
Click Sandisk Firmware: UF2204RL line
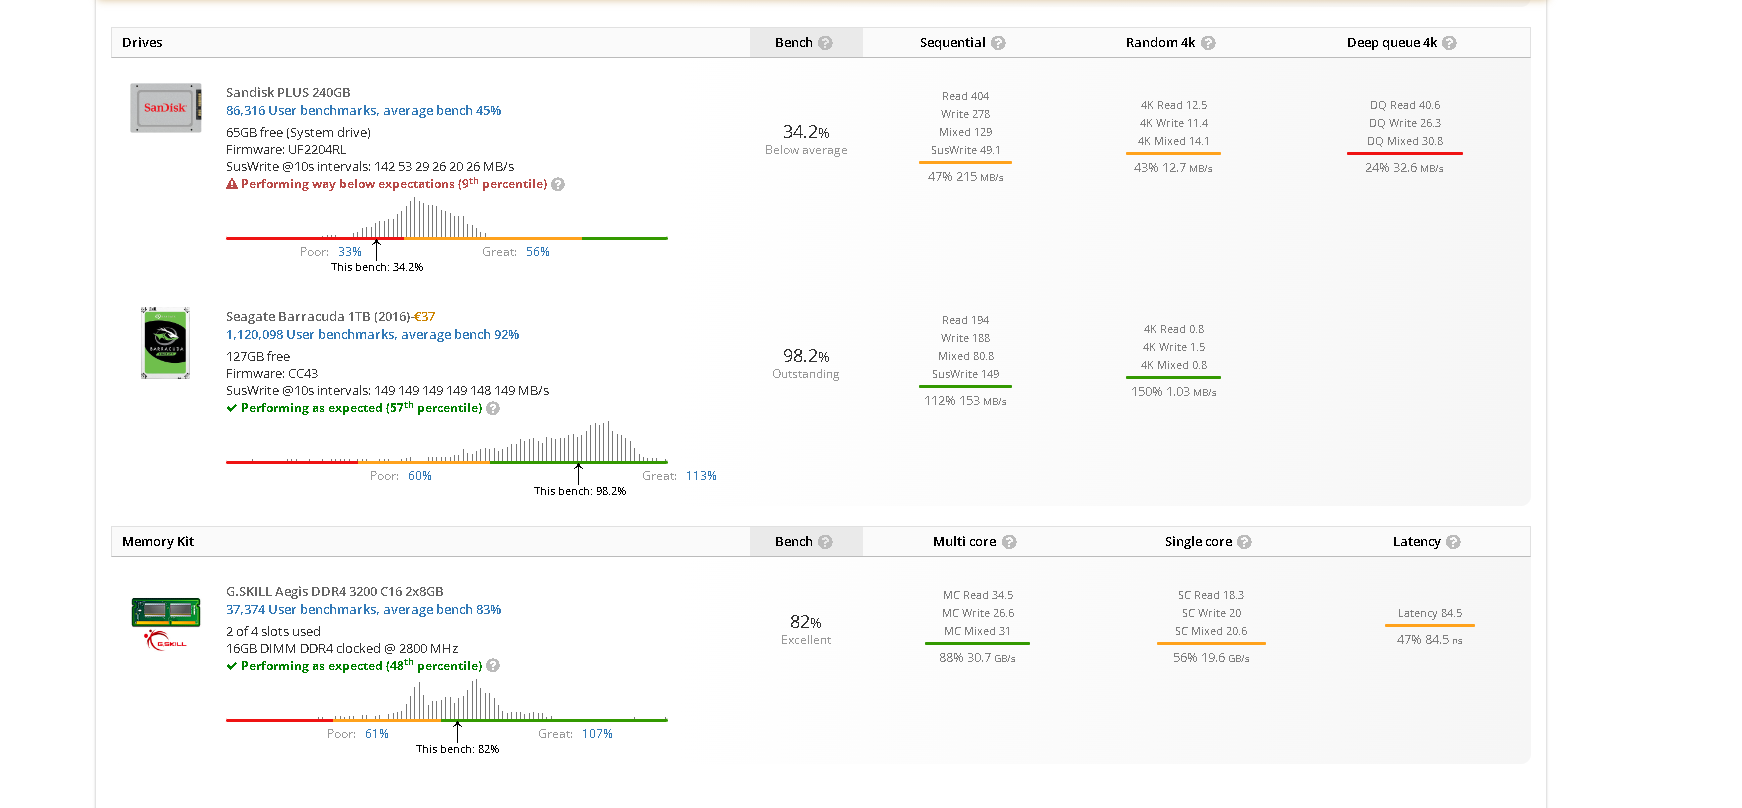point(286,150)
